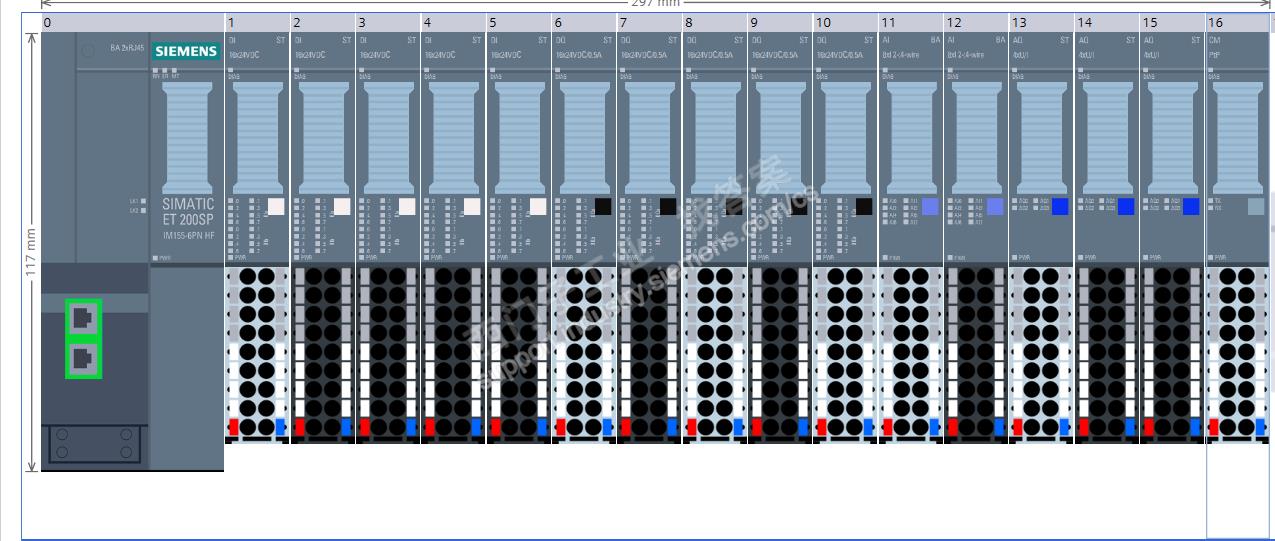1275x541 pixels.
Task: Click the light base unit under slot 6
Action: tap(584, 353)
